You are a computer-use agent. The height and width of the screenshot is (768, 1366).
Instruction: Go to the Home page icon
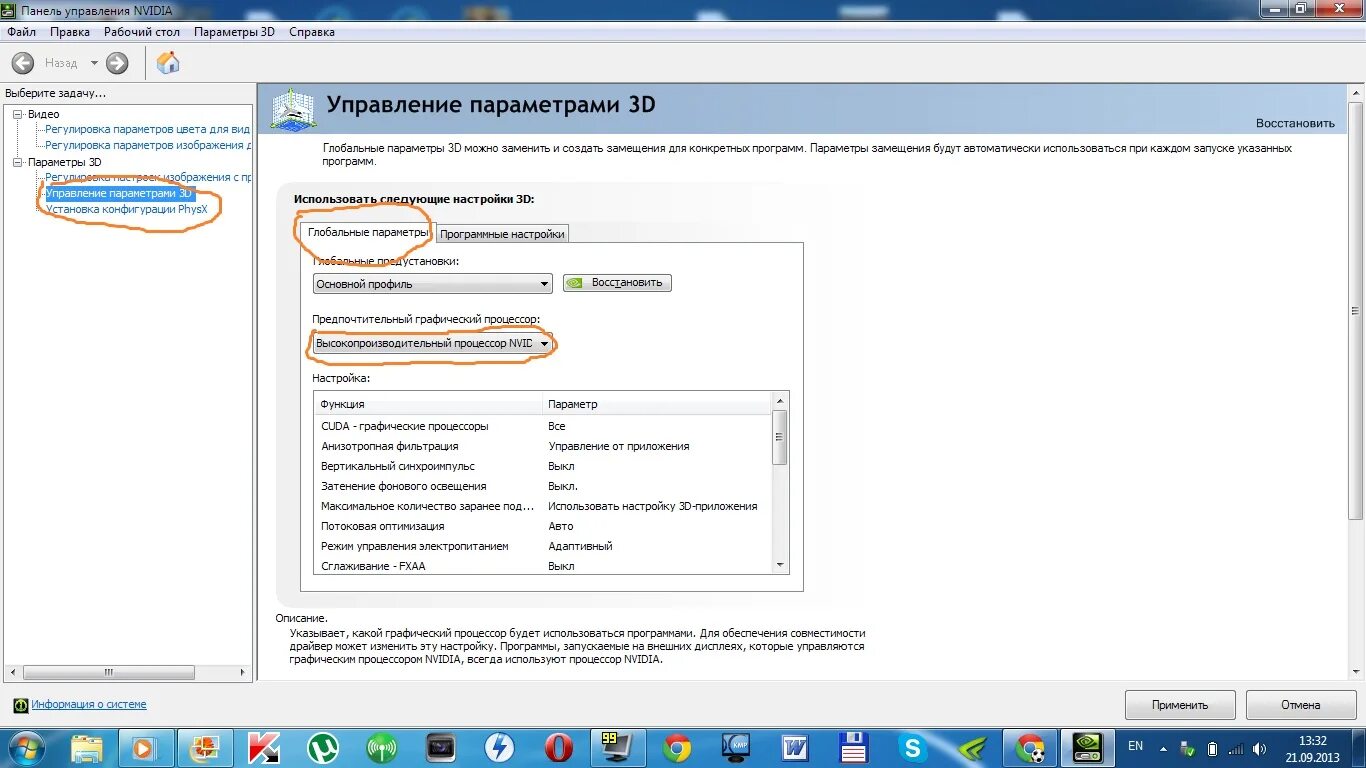pyautogui.click(x=168, y=63)
